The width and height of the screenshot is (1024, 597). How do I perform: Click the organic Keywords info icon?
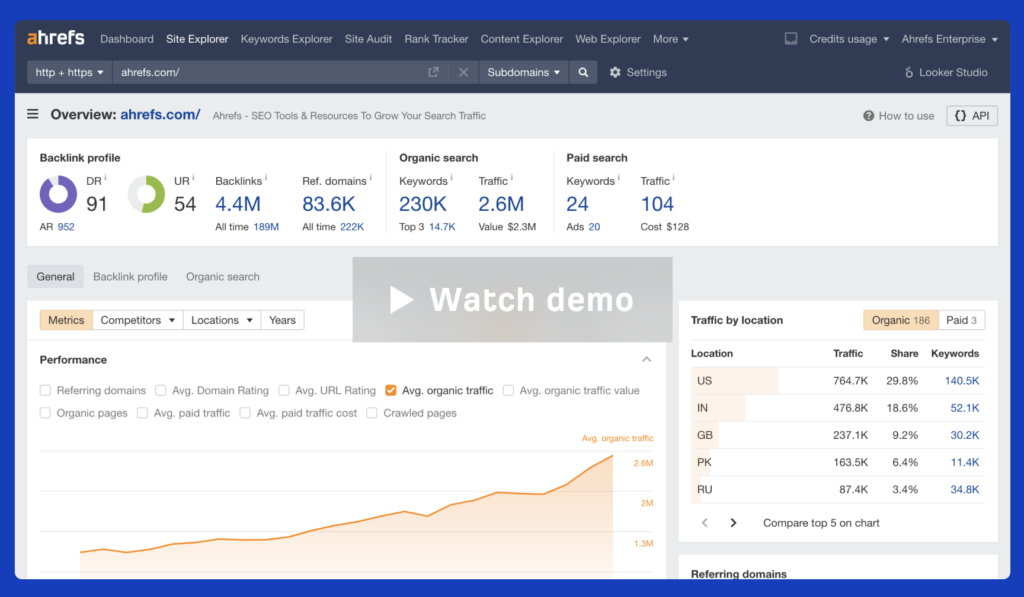(451, 178)
